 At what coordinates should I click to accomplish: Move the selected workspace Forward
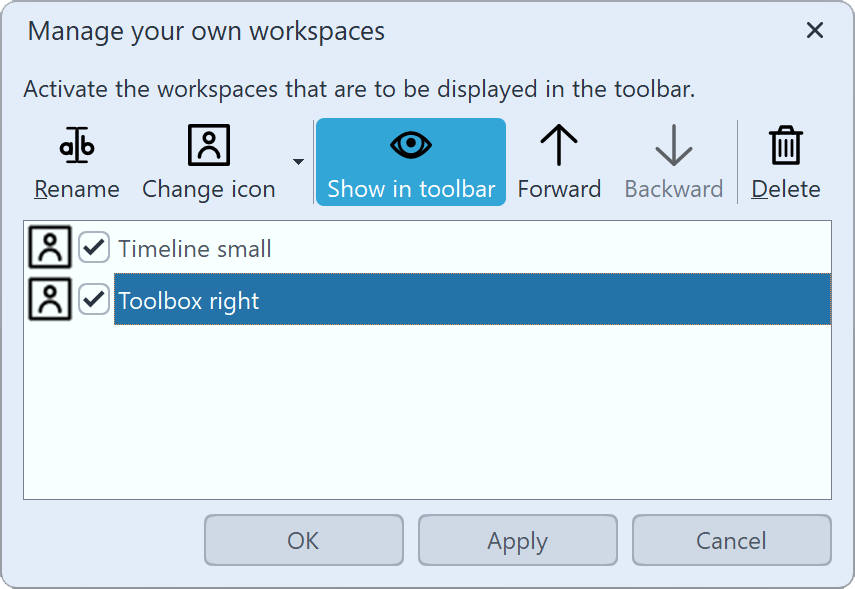(x=560, y=160)
